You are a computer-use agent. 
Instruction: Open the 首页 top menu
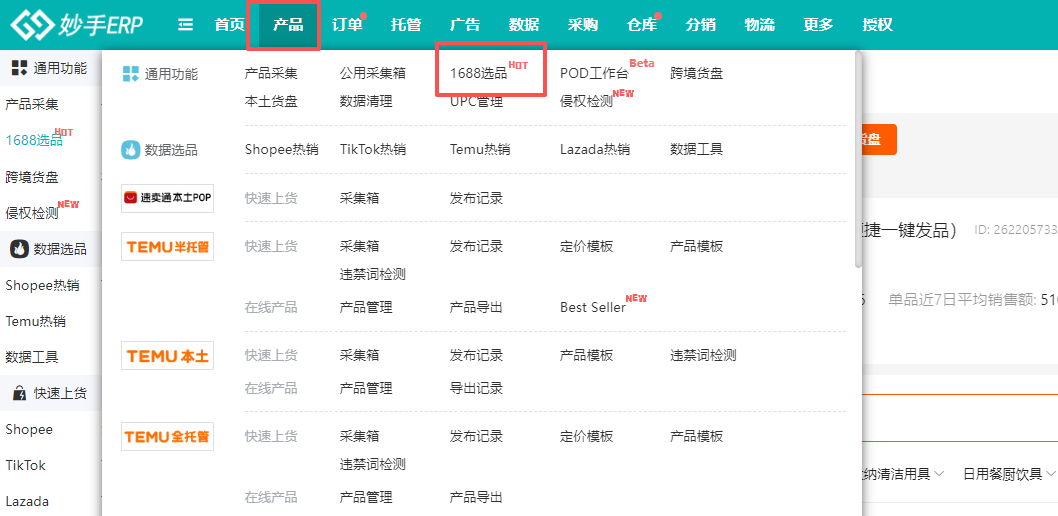(x=229, y=25)
